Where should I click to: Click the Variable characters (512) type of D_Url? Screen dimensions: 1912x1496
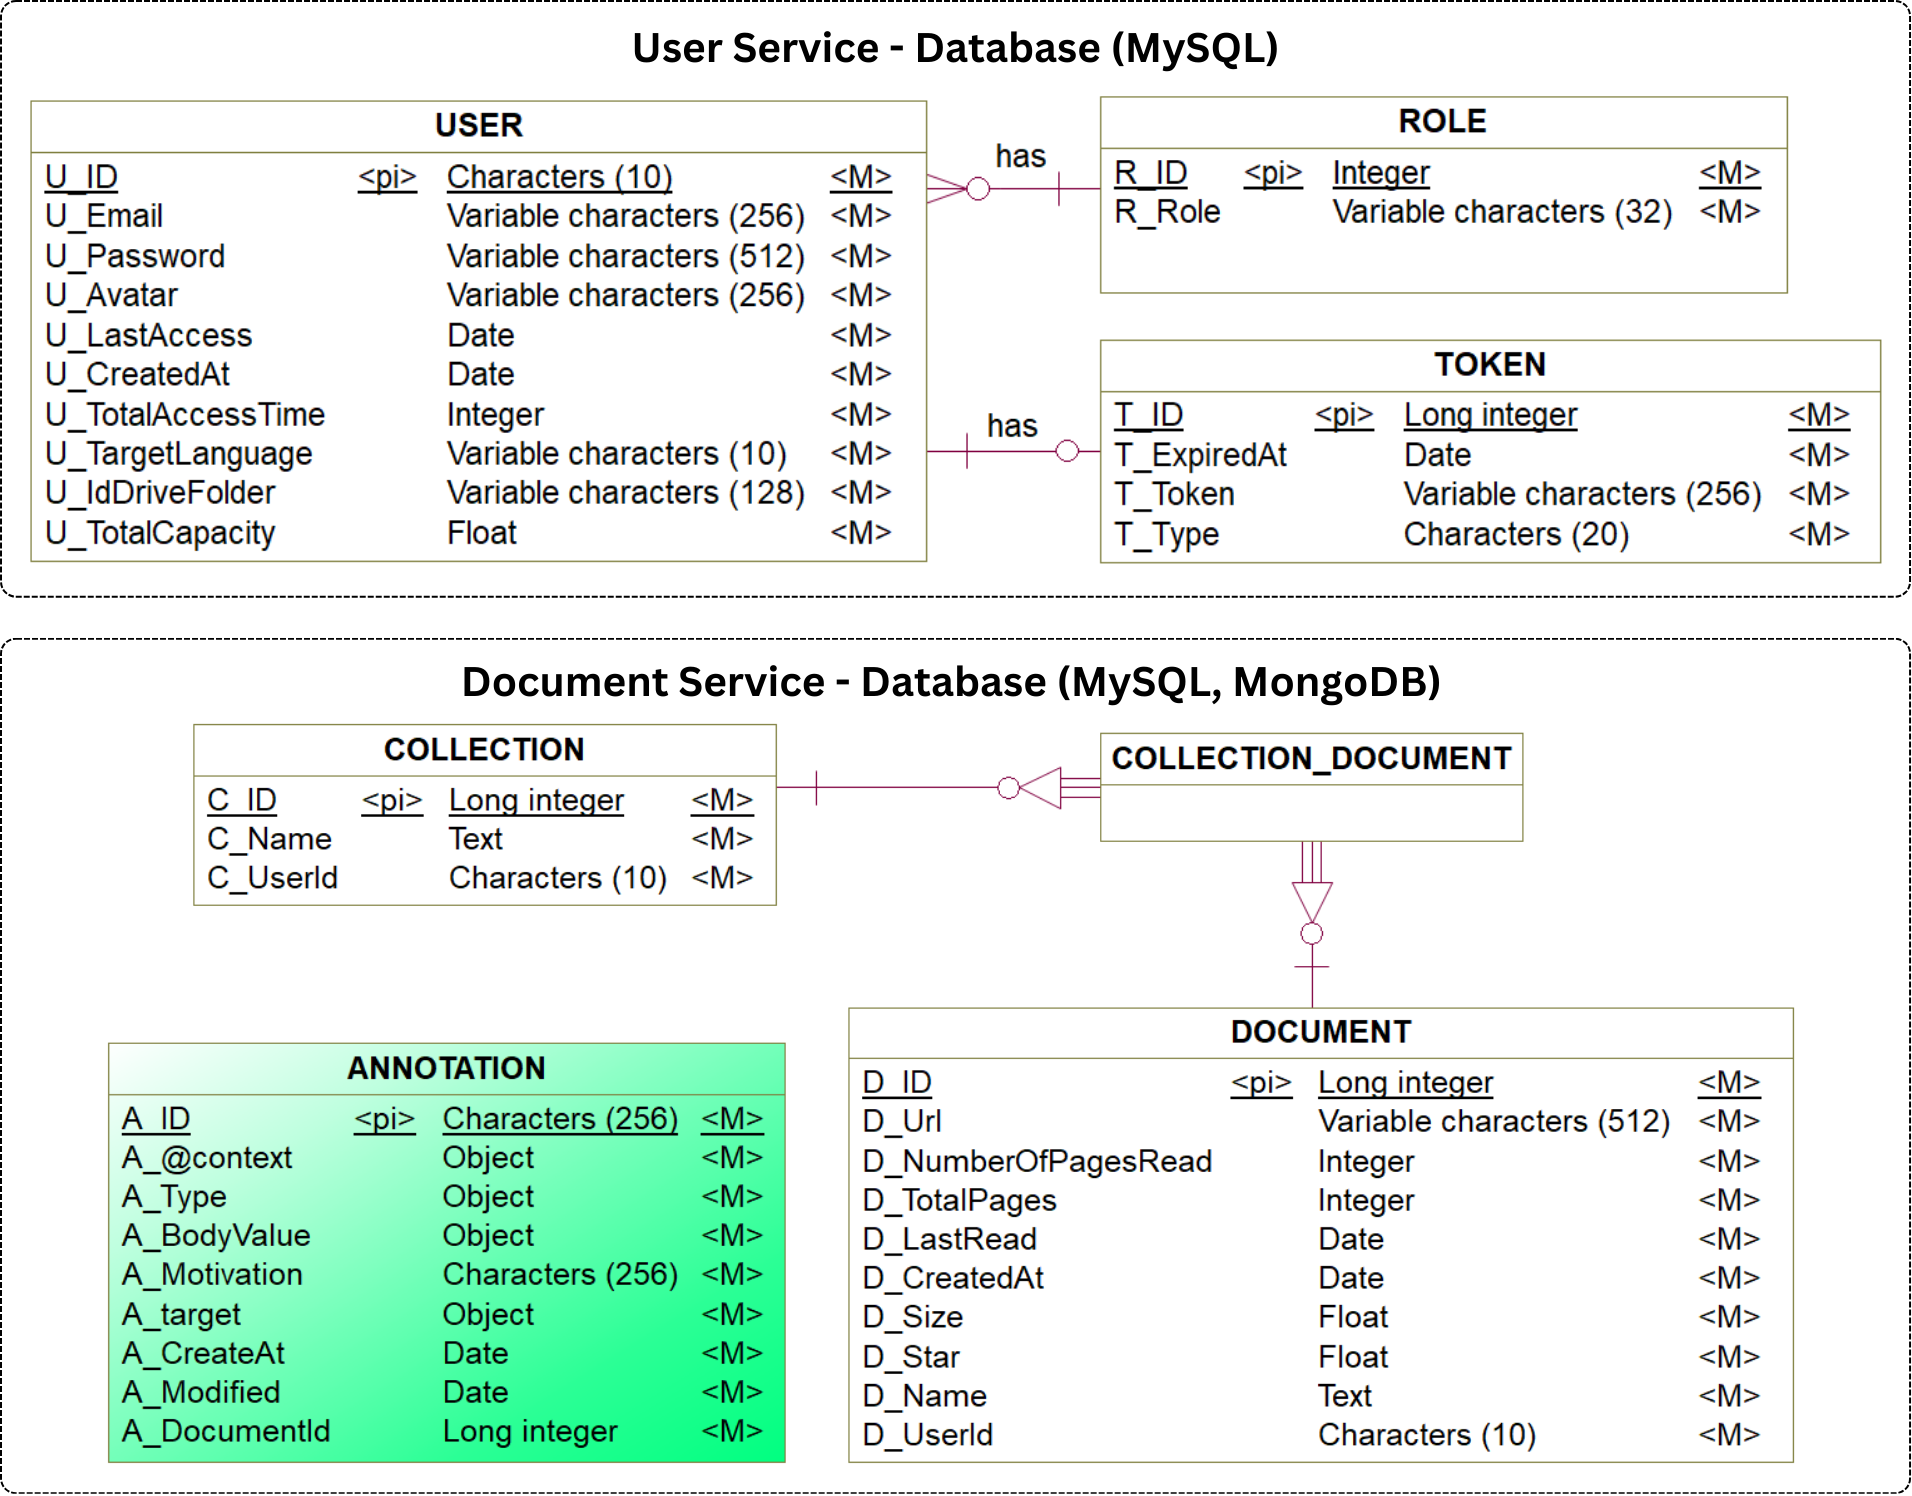(1494, 1122)
